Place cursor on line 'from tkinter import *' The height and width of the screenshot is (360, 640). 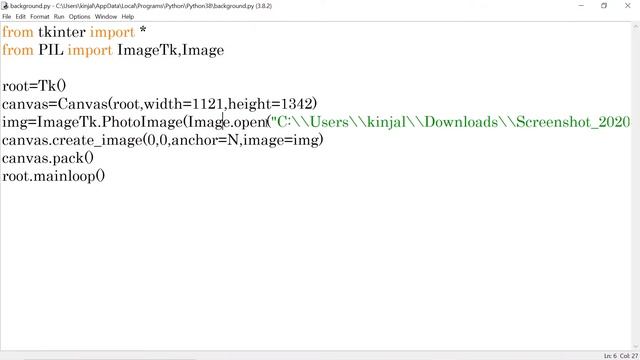pyautogui.click(x=74, y=32)
